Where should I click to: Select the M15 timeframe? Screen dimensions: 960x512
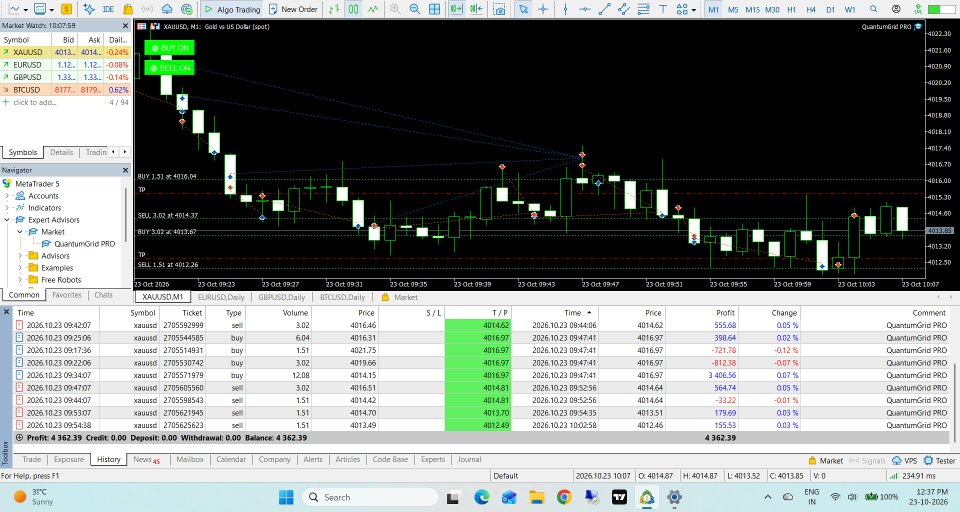[752, 9]
